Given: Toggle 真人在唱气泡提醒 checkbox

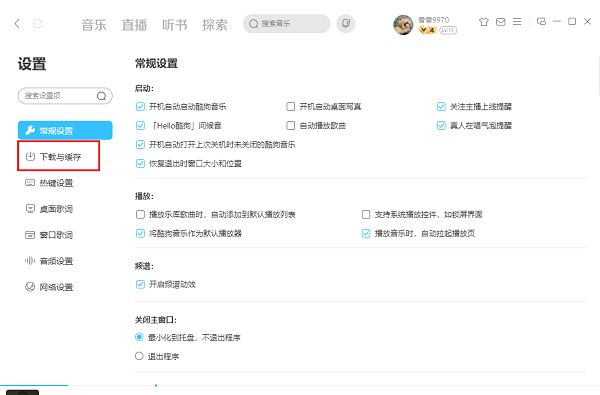Looking at the screenshot, I should point(441,126).
